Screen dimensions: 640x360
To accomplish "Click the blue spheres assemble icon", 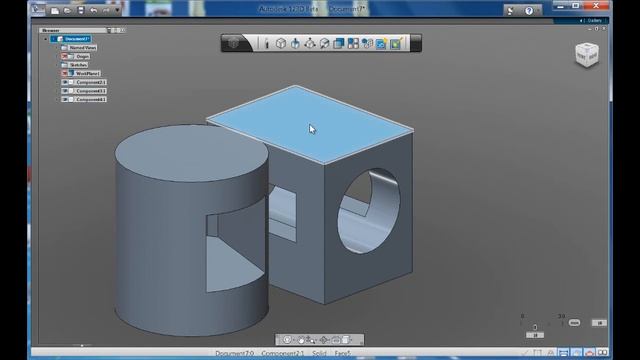I will 367,43.
